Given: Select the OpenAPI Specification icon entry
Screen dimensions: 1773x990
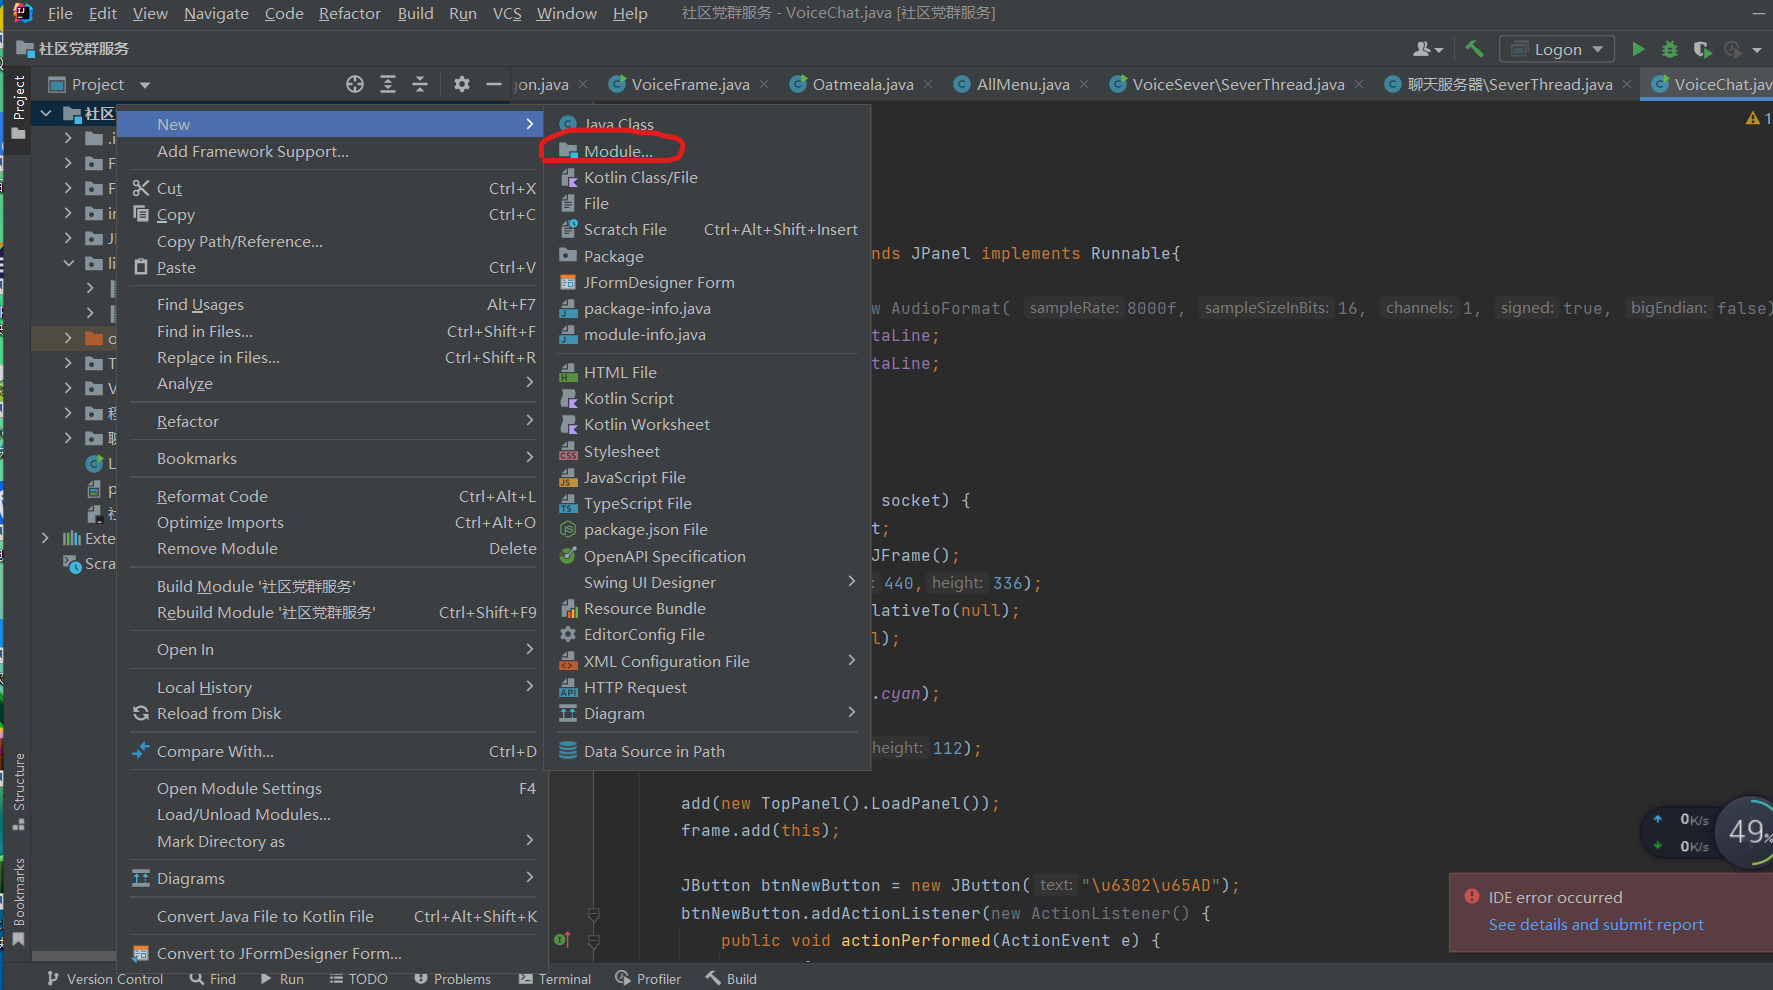Looking at the screenshot, I should click(568, 556).
